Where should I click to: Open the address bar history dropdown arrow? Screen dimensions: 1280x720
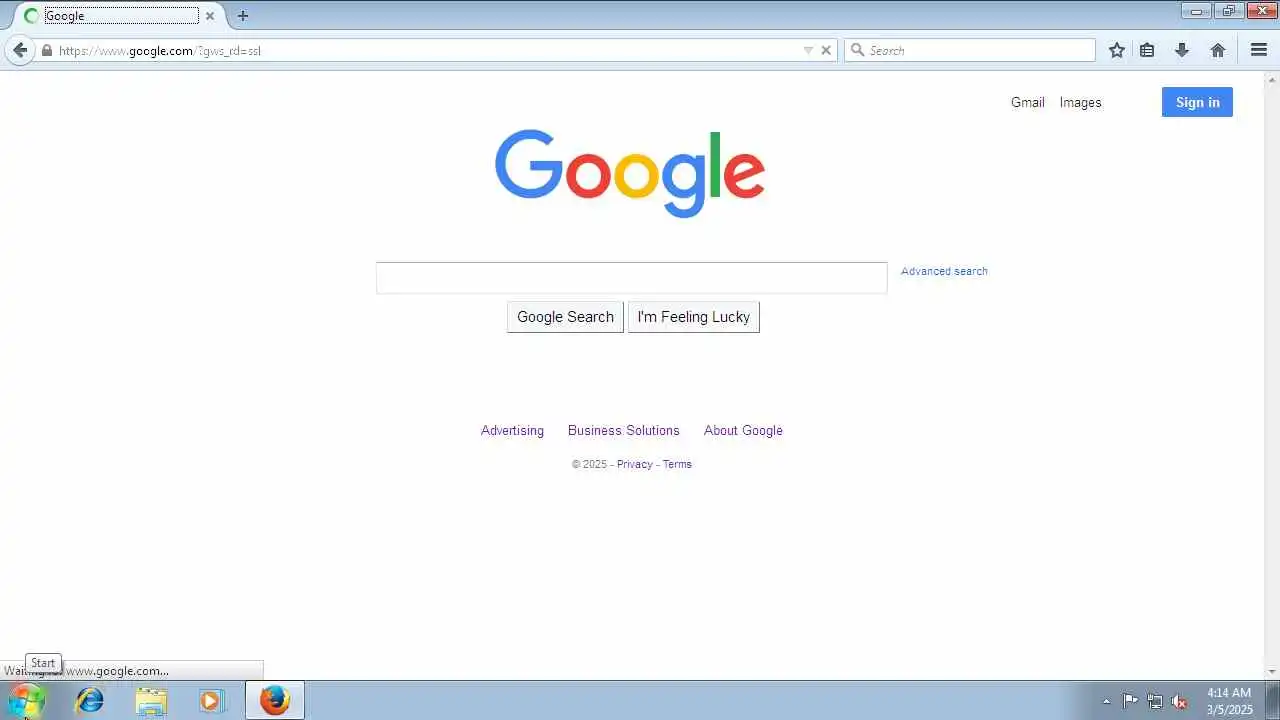point(808,50)
